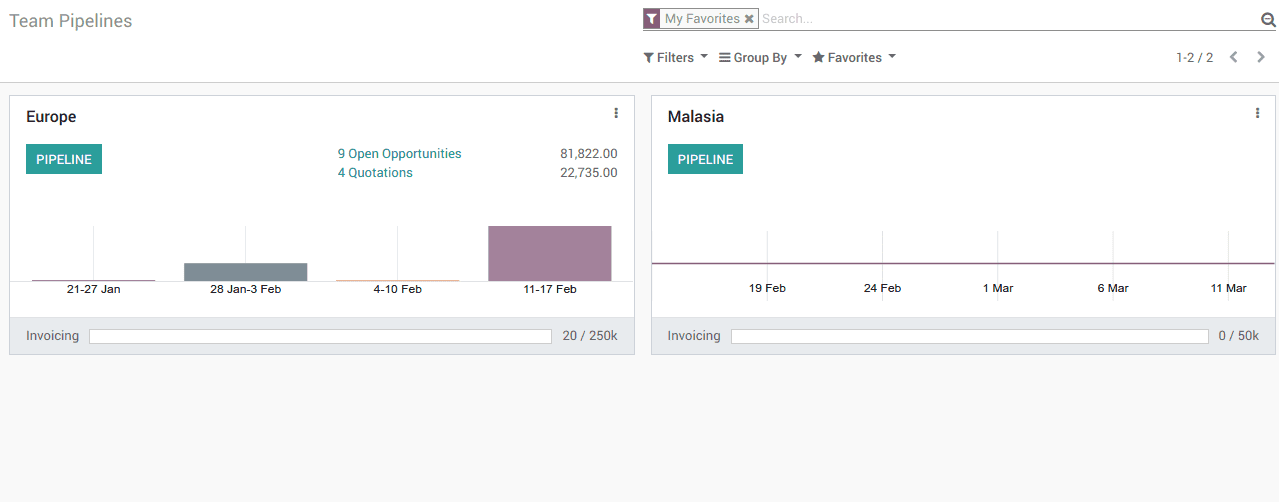This screenshot has height=502, width=1279.
Task: Open the 9 Open Opportunities link
Action: click(x=400, y=154)
